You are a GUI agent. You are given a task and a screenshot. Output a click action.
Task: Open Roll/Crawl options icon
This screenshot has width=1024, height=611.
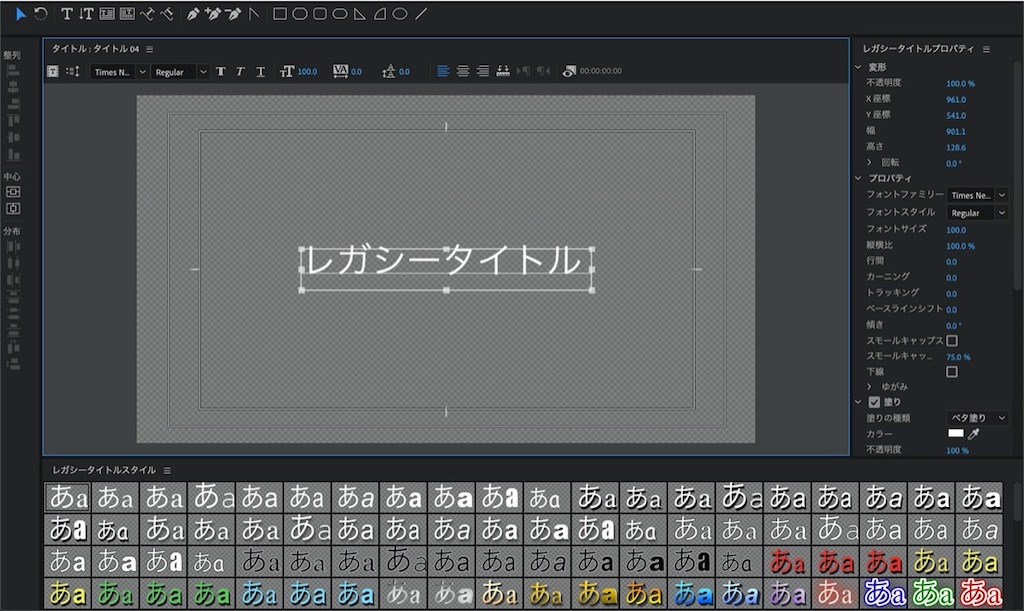[72, 71]
